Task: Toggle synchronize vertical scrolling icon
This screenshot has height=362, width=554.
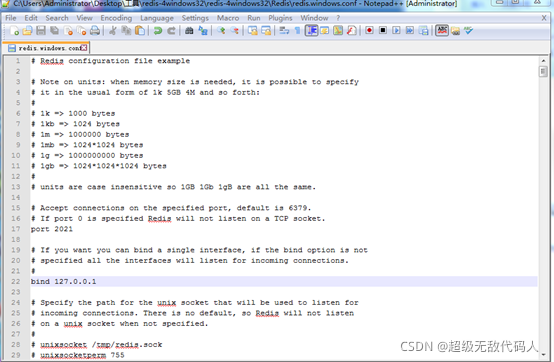Action: 253,31
